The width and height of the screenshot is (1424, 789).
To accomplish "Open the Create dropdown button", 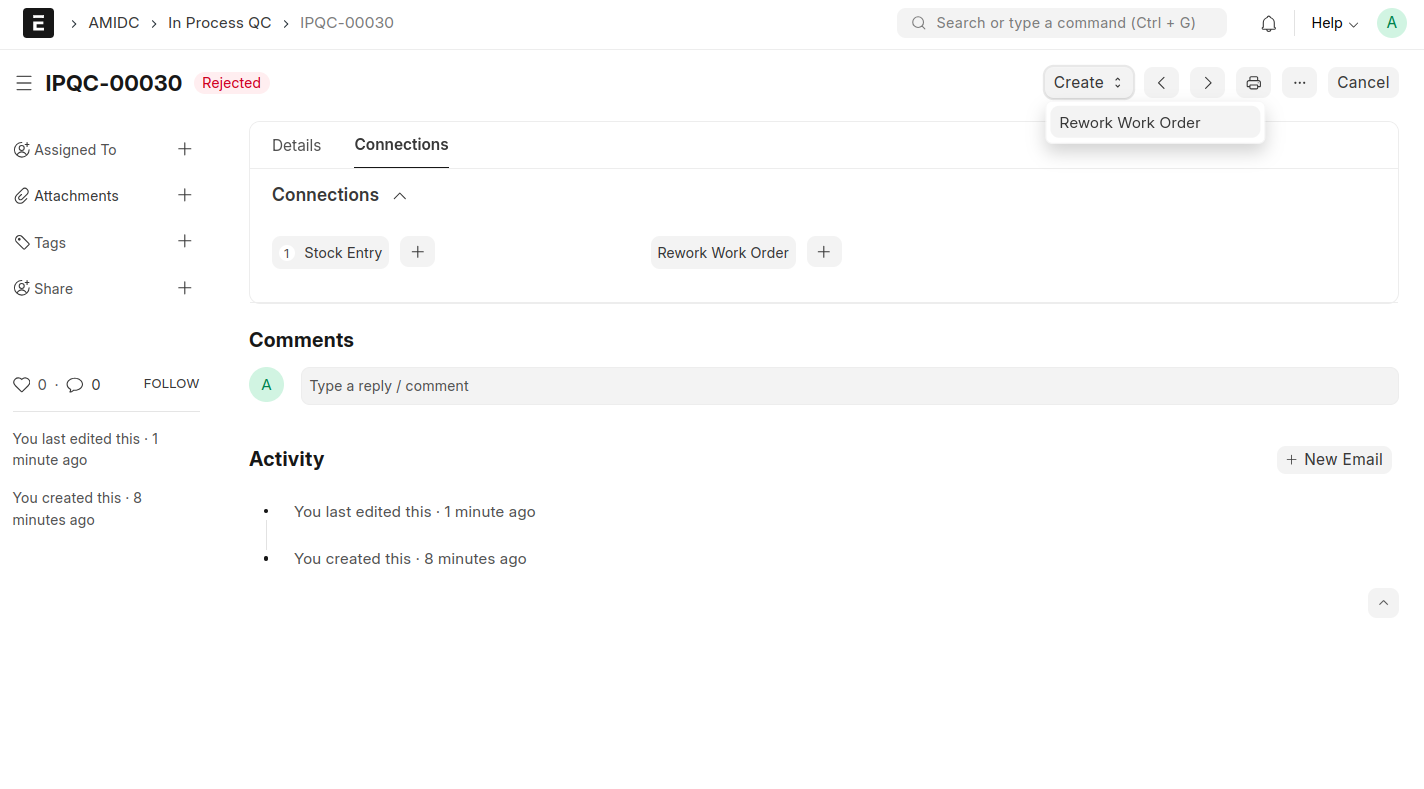I will (1088, 83).
